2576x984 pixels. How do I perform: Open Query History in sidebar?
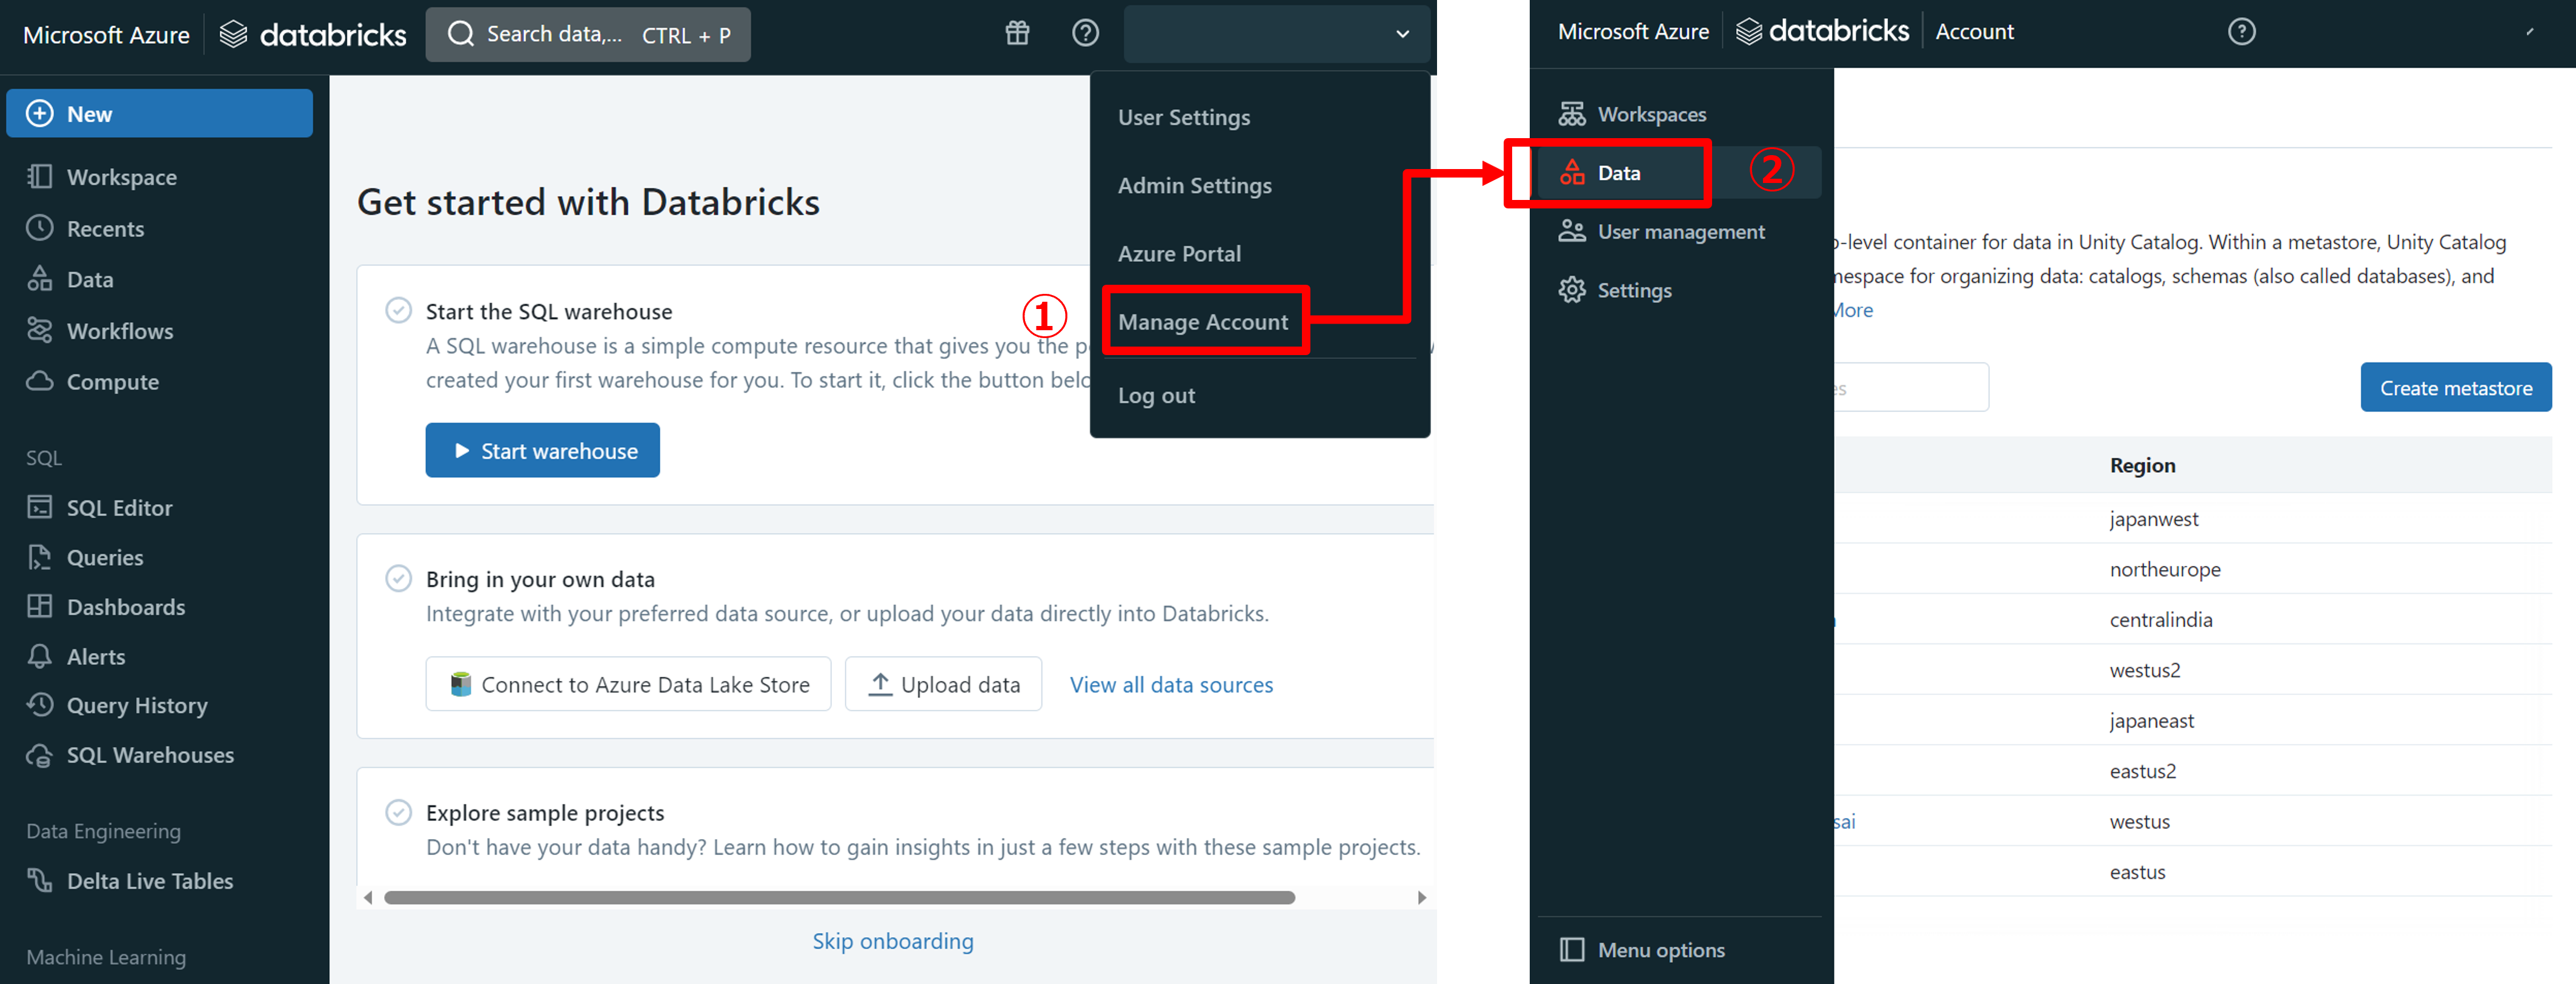click(136, 706)
